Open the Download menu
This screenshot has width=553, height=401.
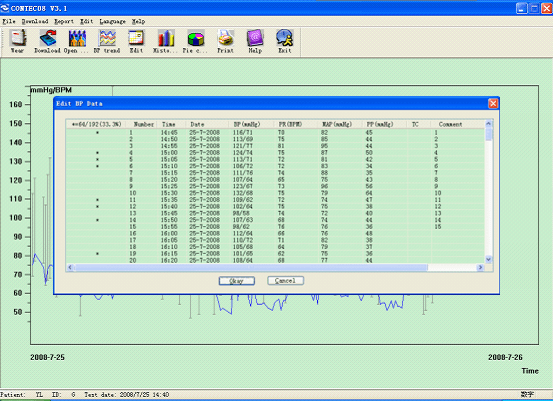pyautogui.click(x=35, y=22)
